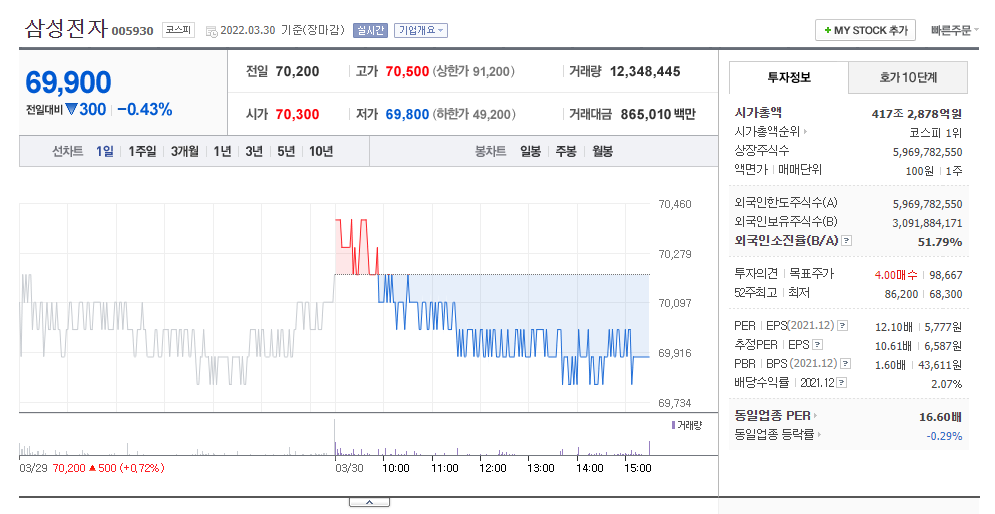Open help icon next to 추정PER EPS
Viewport: 995px width, 514px height.
pos(818,345)
